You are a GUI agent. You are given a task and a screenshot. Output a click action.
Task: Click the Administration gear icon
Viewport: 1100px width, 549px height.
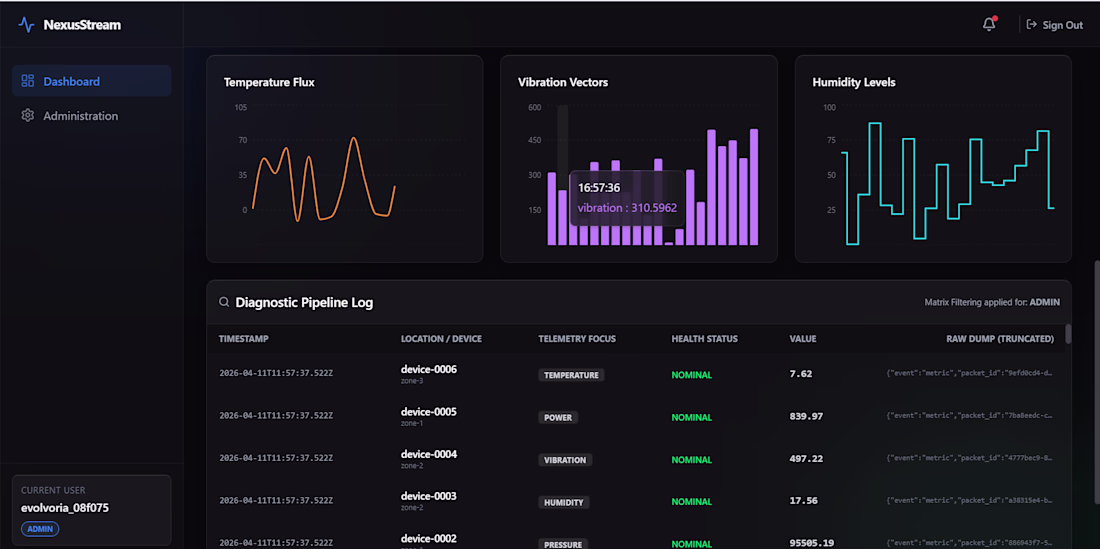coord(28,116)
